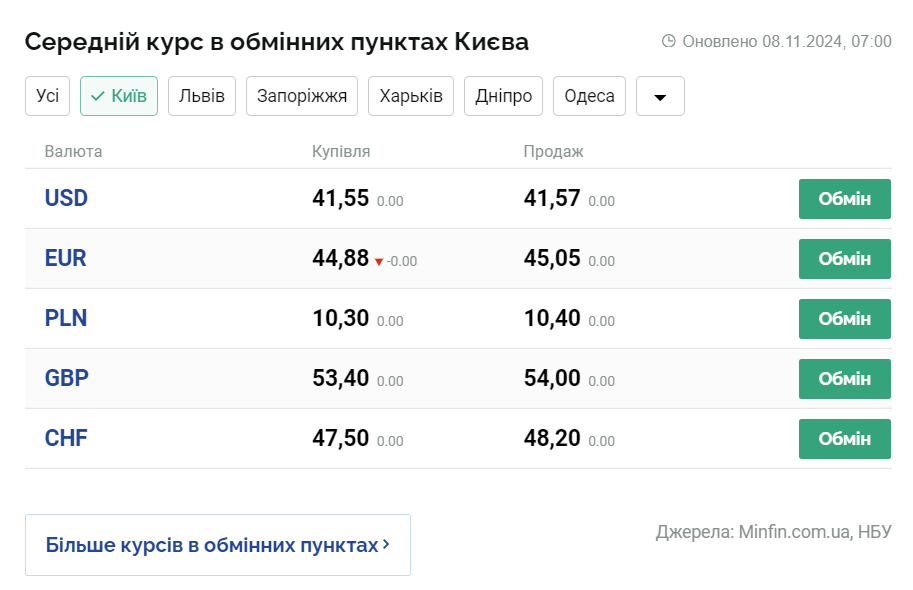
Task: Click the -0.00 change value for EUR
Action: click(402, 262)
